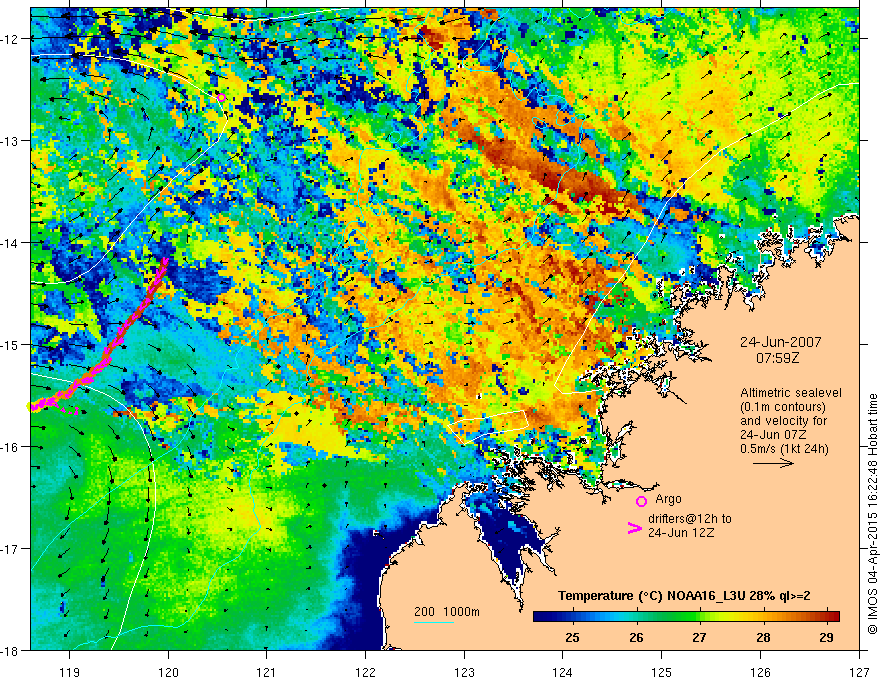Click the velocity scale arrow in the legend

coord(773,463)
